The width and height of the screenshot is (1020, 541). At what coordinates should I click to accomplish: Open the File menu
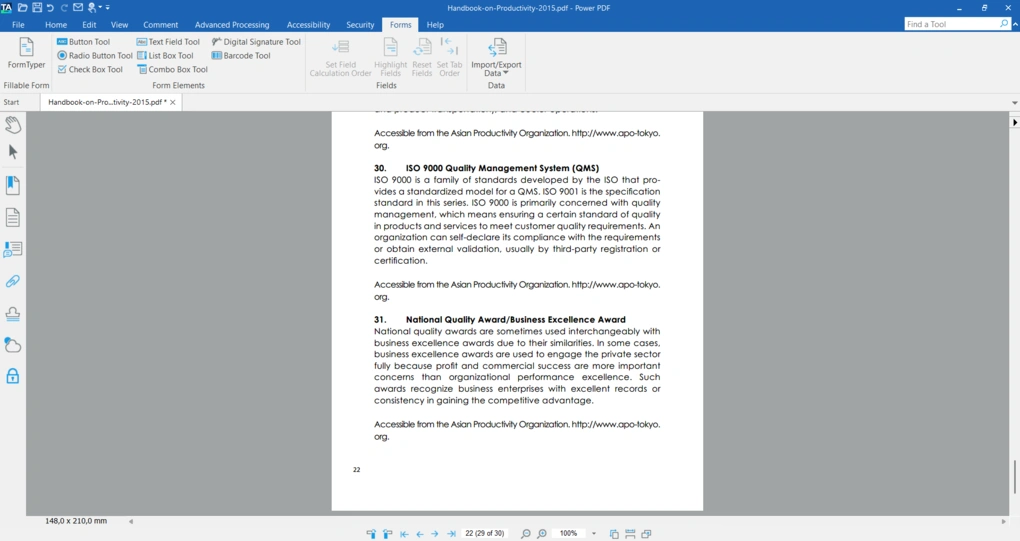pos(18,25)
